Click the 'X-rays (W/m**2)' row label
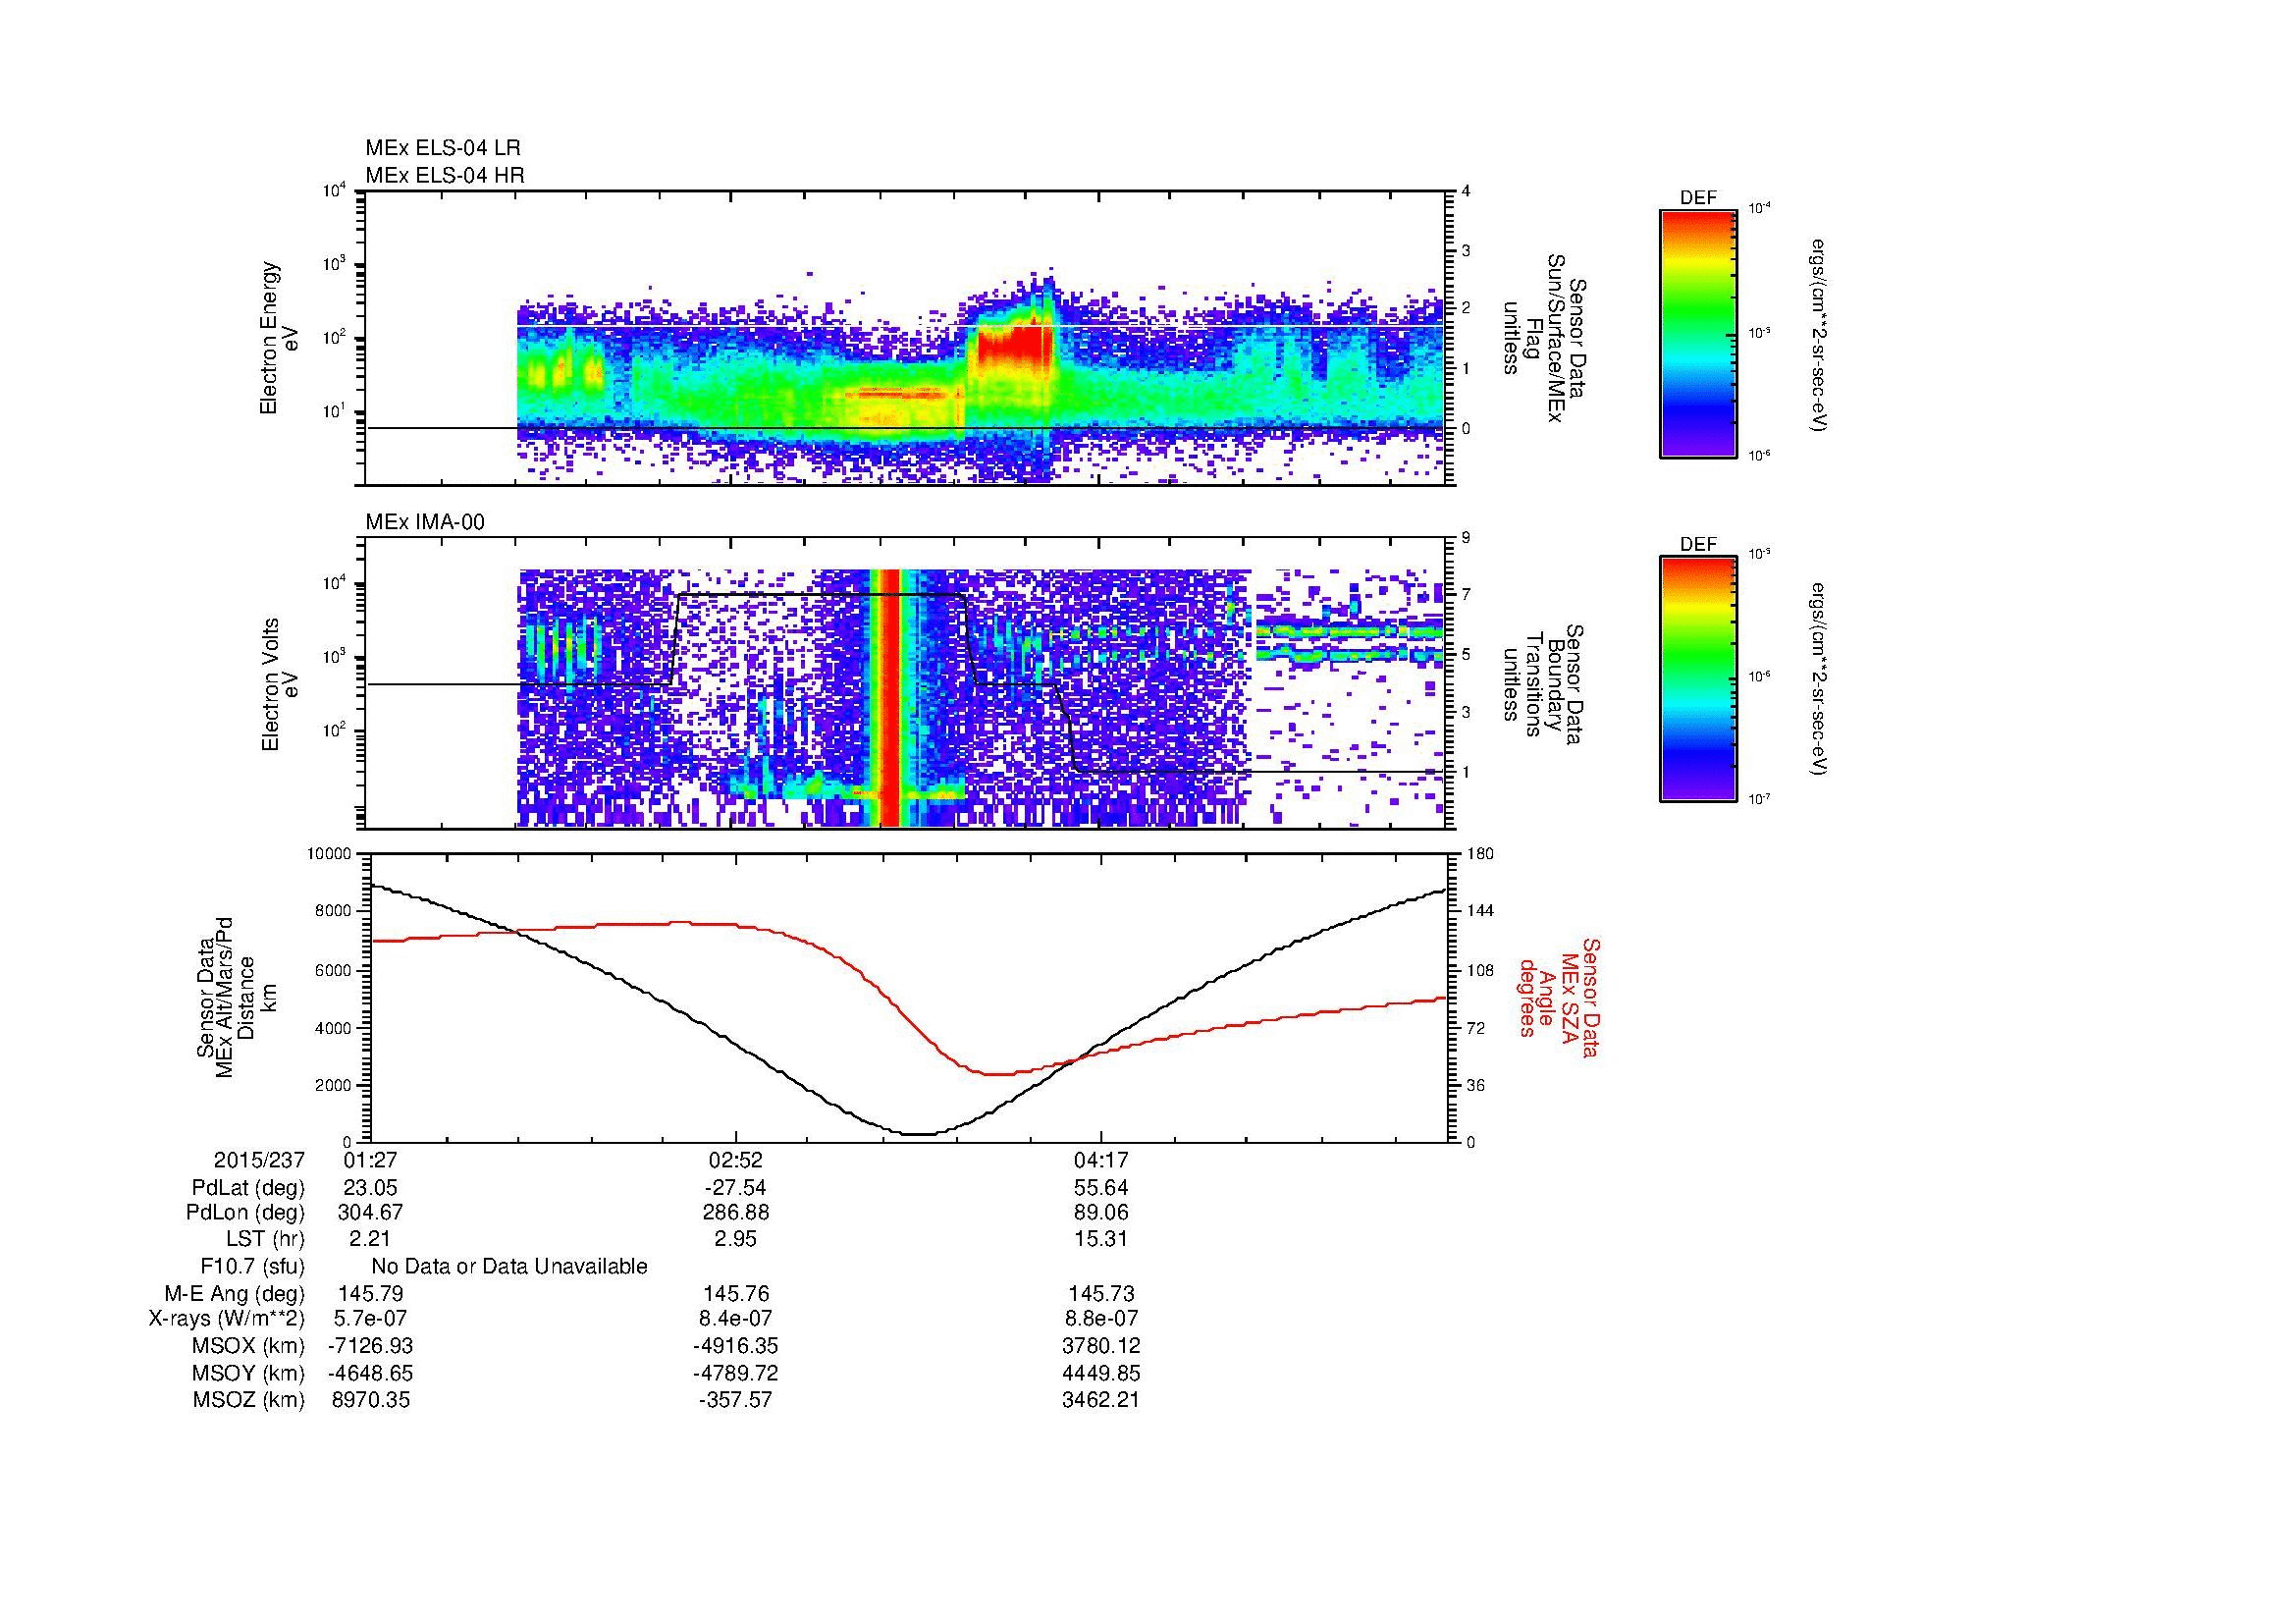Screen dimensions: 2296x1623 point(227,1320)
